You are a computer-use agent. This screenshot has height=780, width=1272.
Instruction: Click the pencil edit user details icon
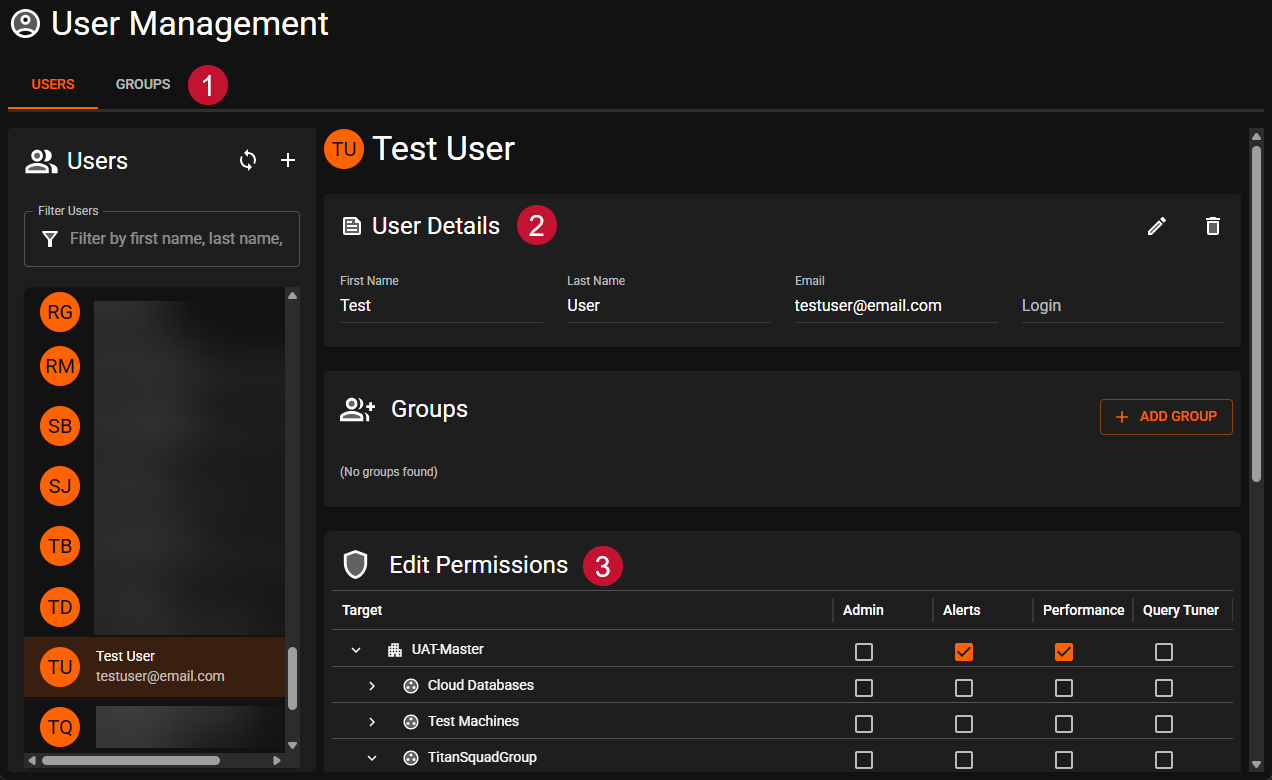[1157, 226]
